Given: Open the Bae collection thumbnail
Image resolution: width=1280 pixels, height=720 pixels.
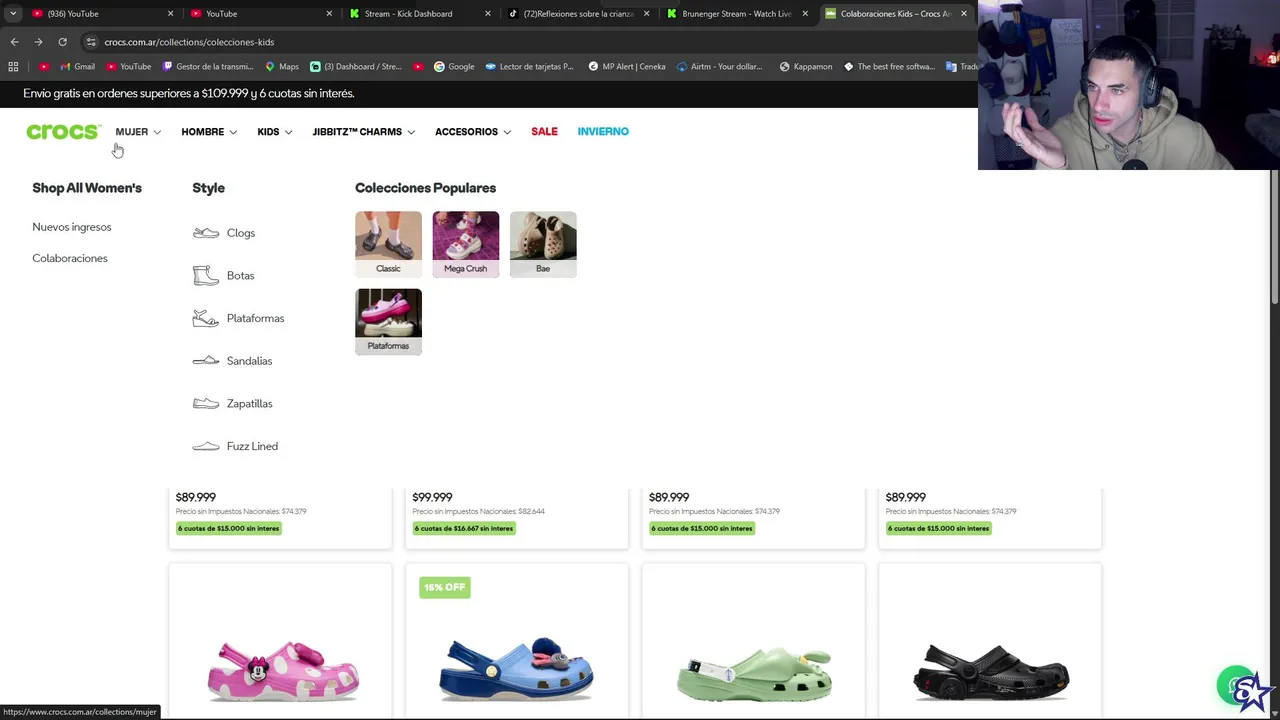Looking at the screenshot, I should pos(543,244).
